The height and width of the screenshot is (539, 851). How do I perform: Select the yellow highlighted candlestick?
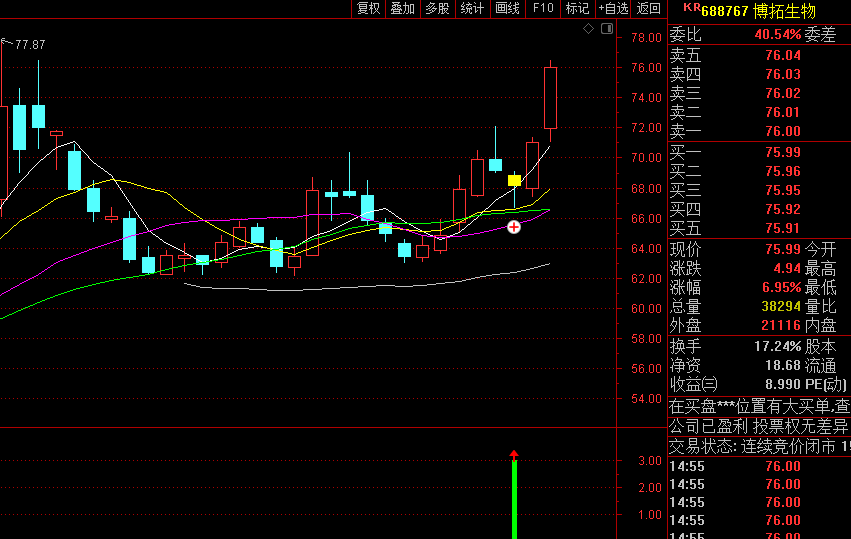coord(514,180)
